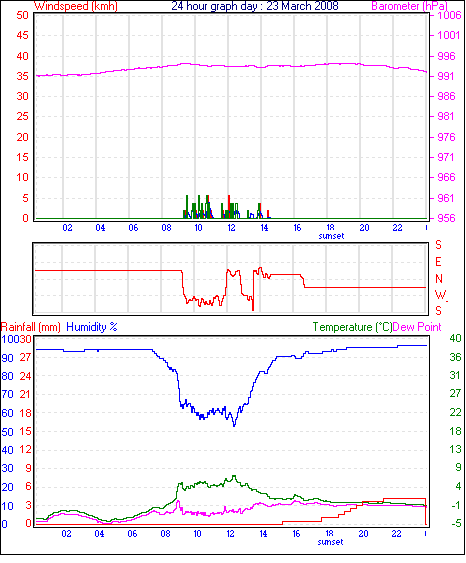This screenshot has width=466, height=563.
Task: Click the 22 hour tick on top graph
Action: pos(397,228)
